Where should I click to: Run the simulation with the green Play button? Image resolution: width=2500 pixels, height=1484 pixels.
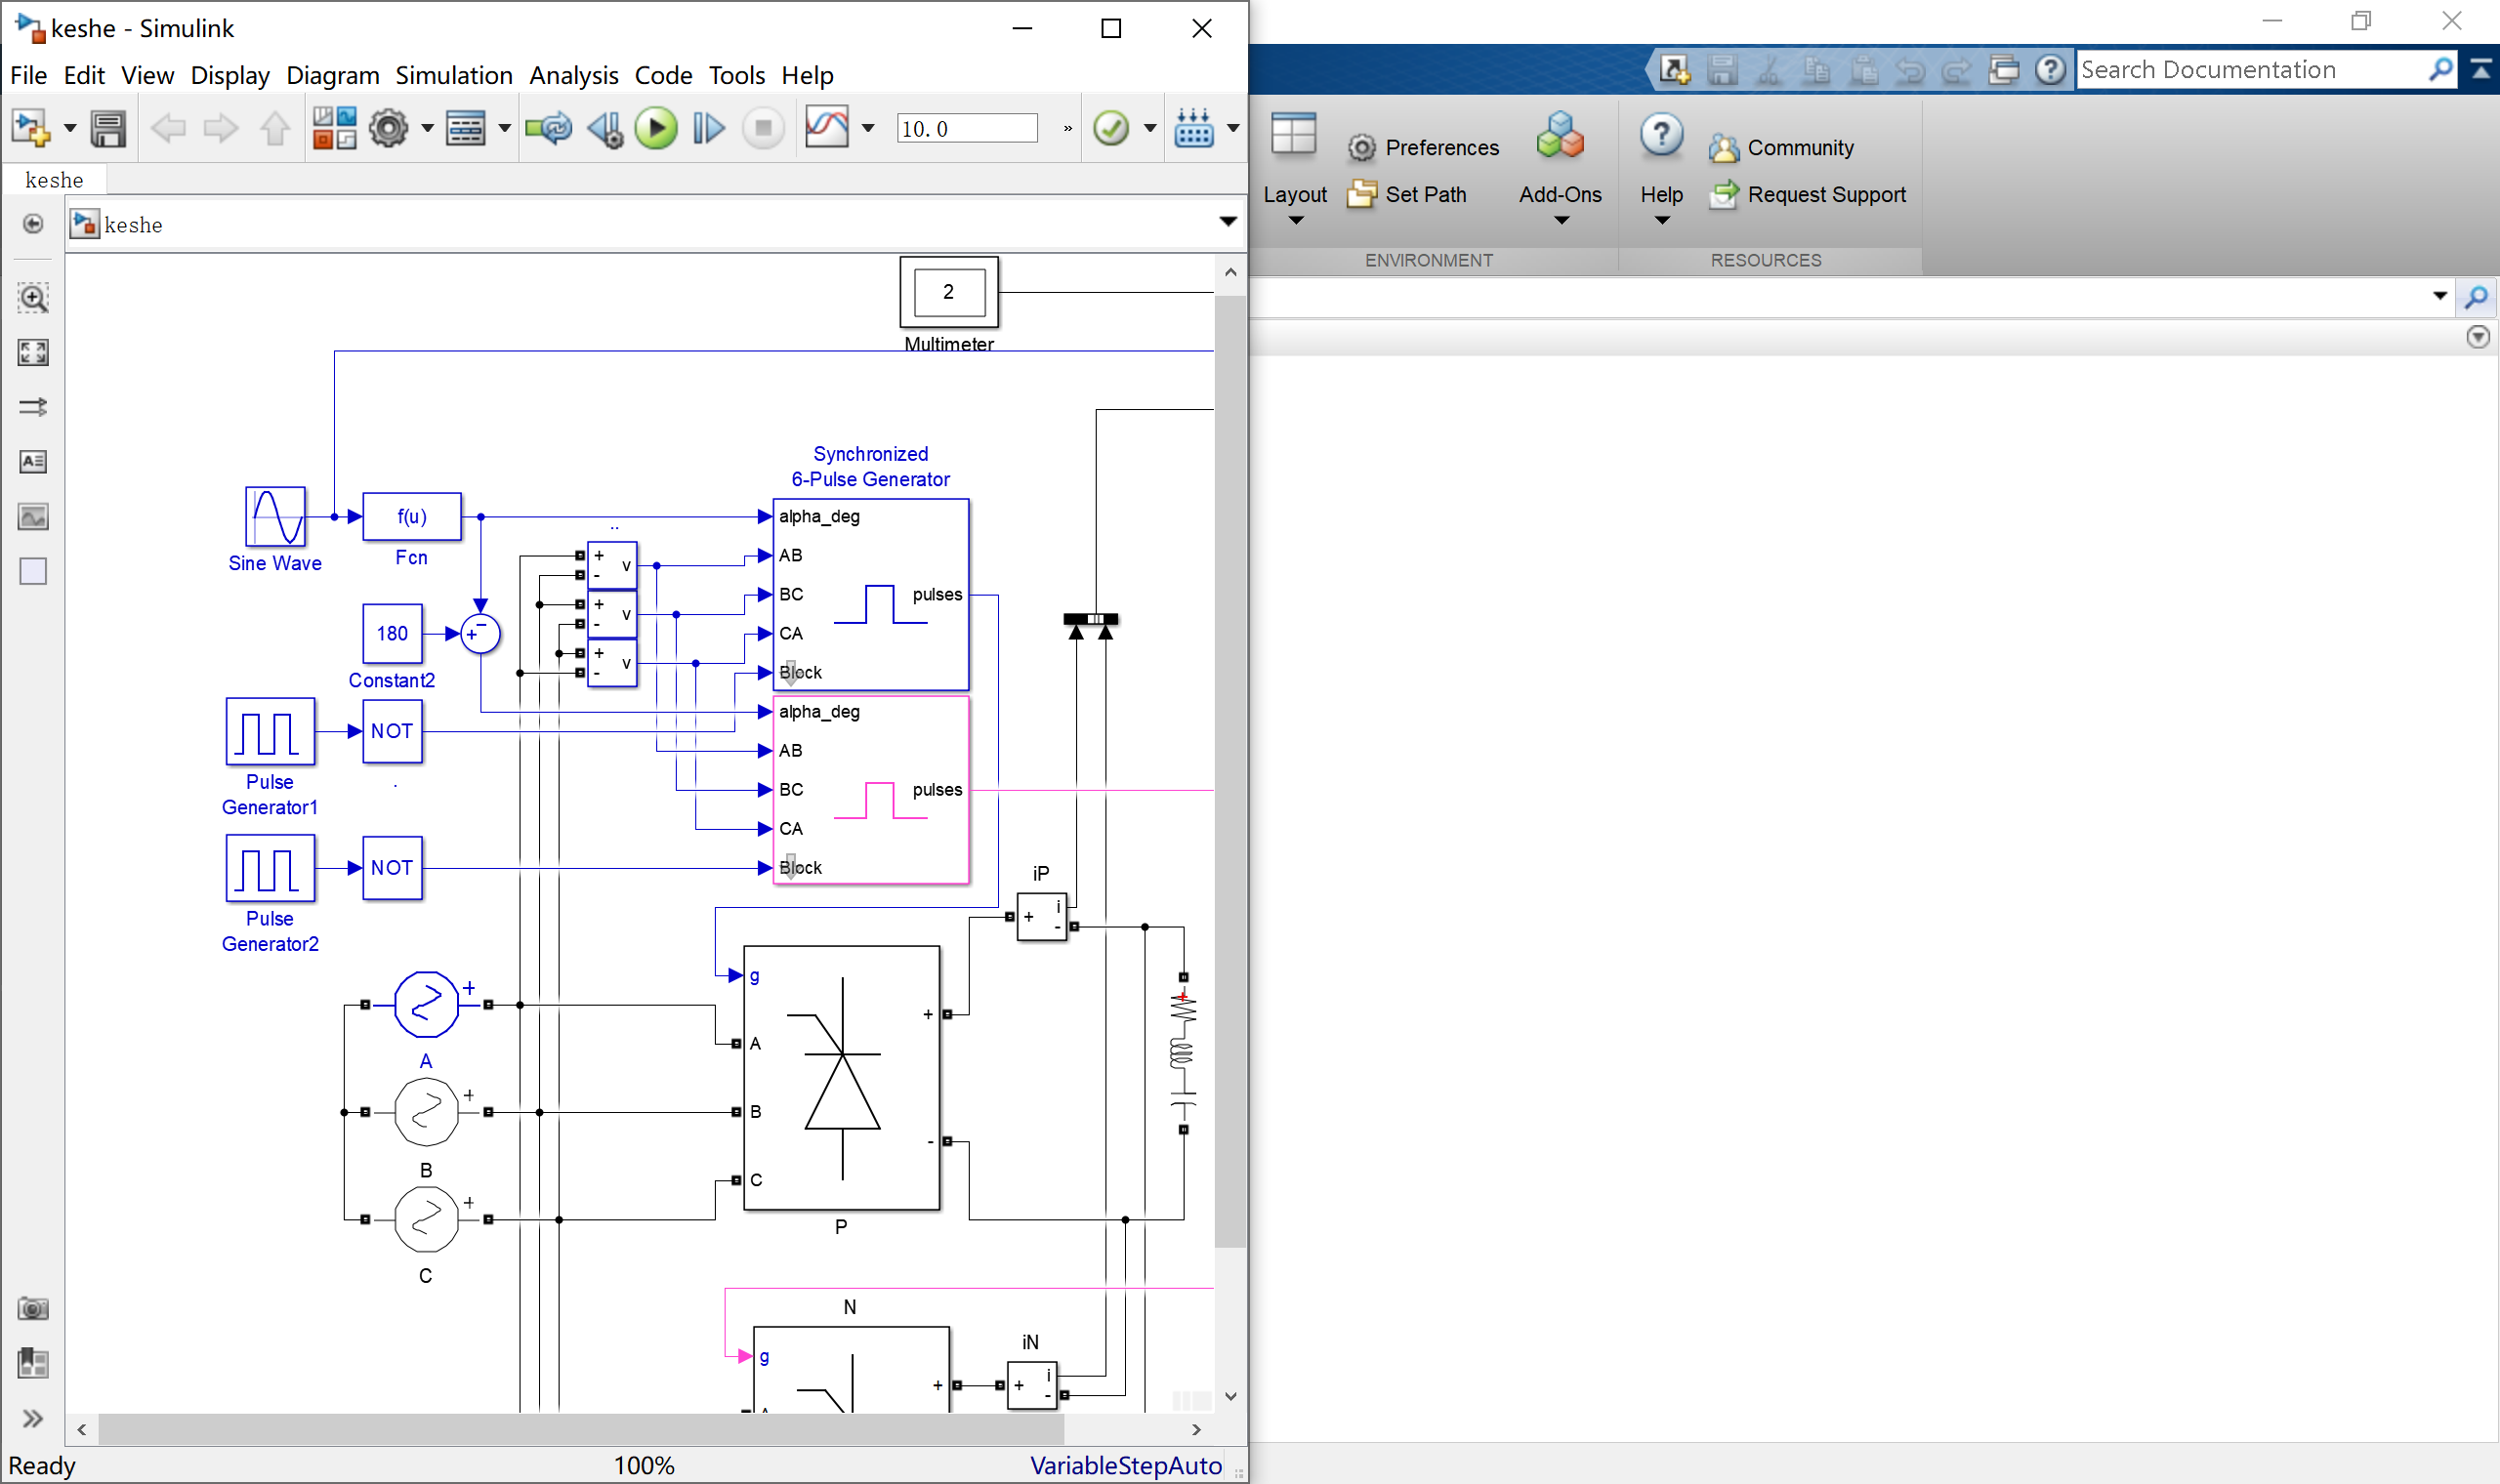(656, 128)
